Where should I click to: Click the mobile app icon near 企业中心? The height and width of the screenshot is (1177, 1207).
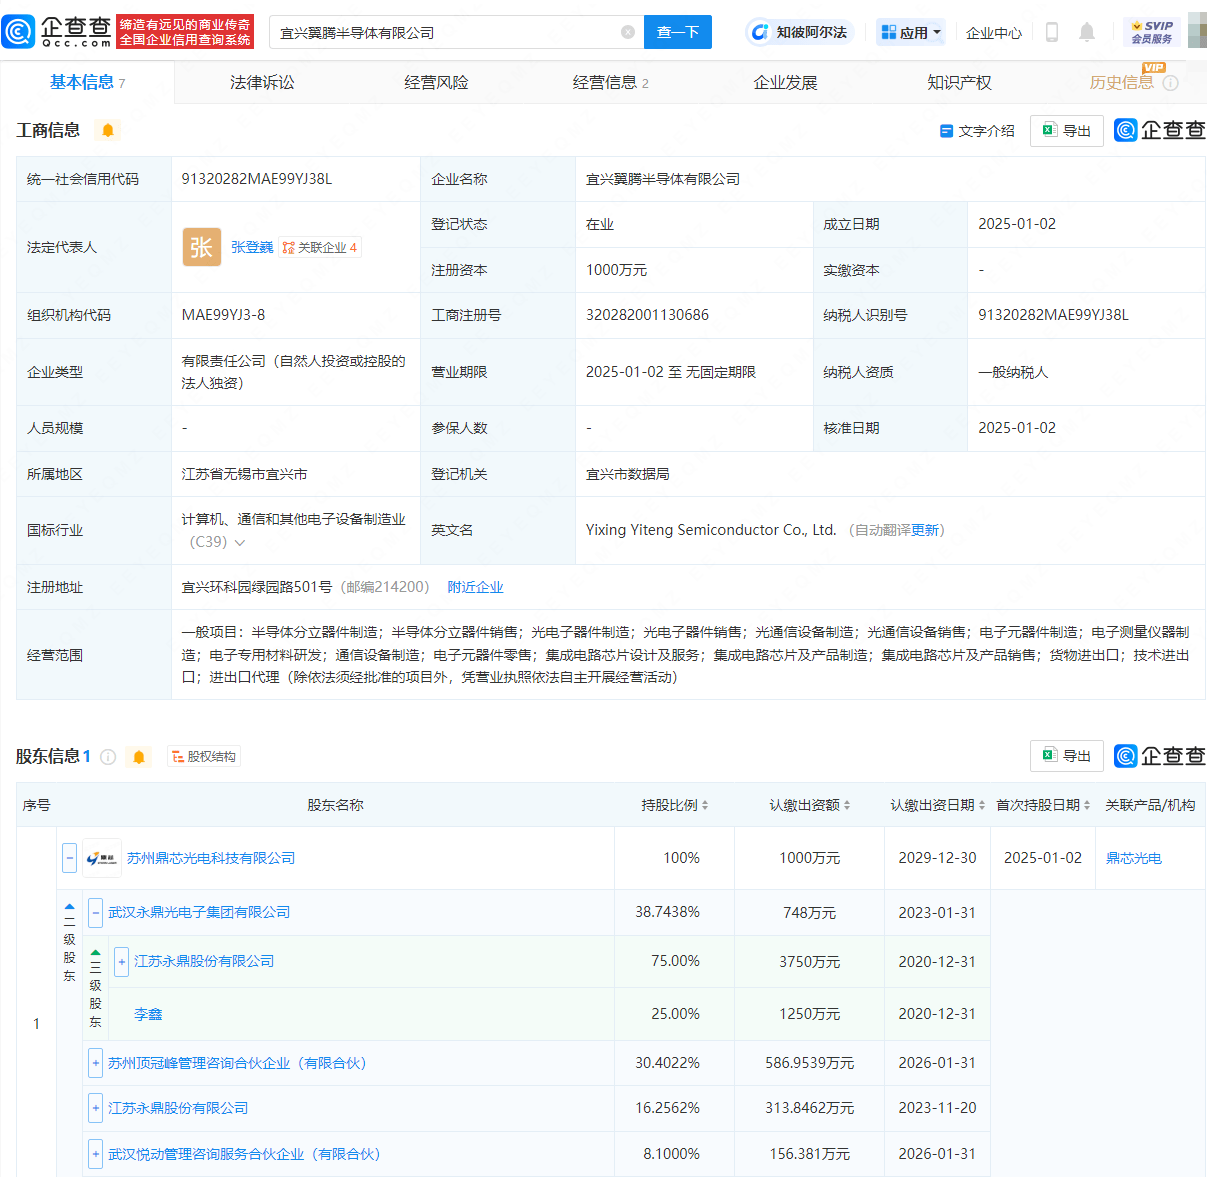(1052, 32)
